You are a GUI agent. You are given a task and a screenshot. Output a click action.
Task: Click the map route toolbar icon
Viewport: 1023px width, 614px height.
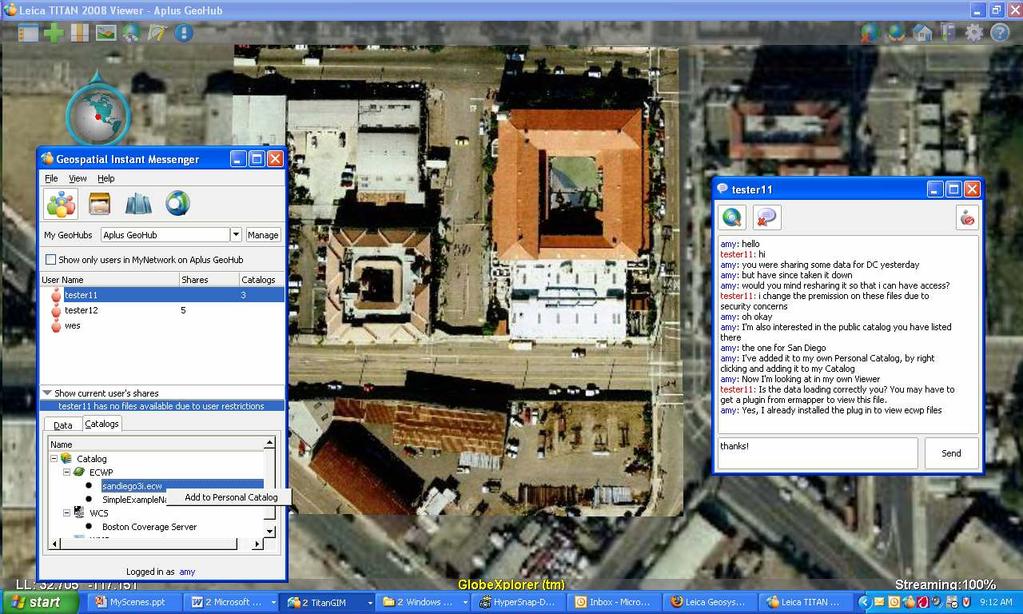click(157, 33)
